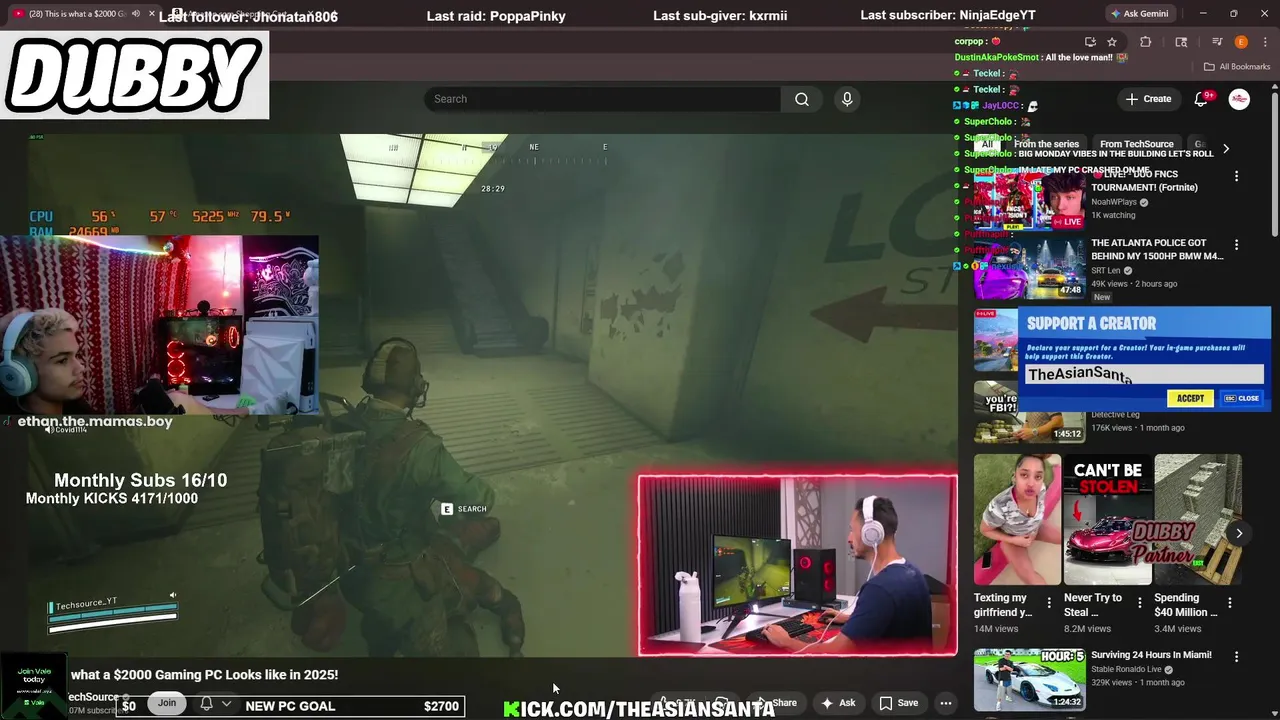Show next shorts with the right arrow

click(x=1238, y=533)
